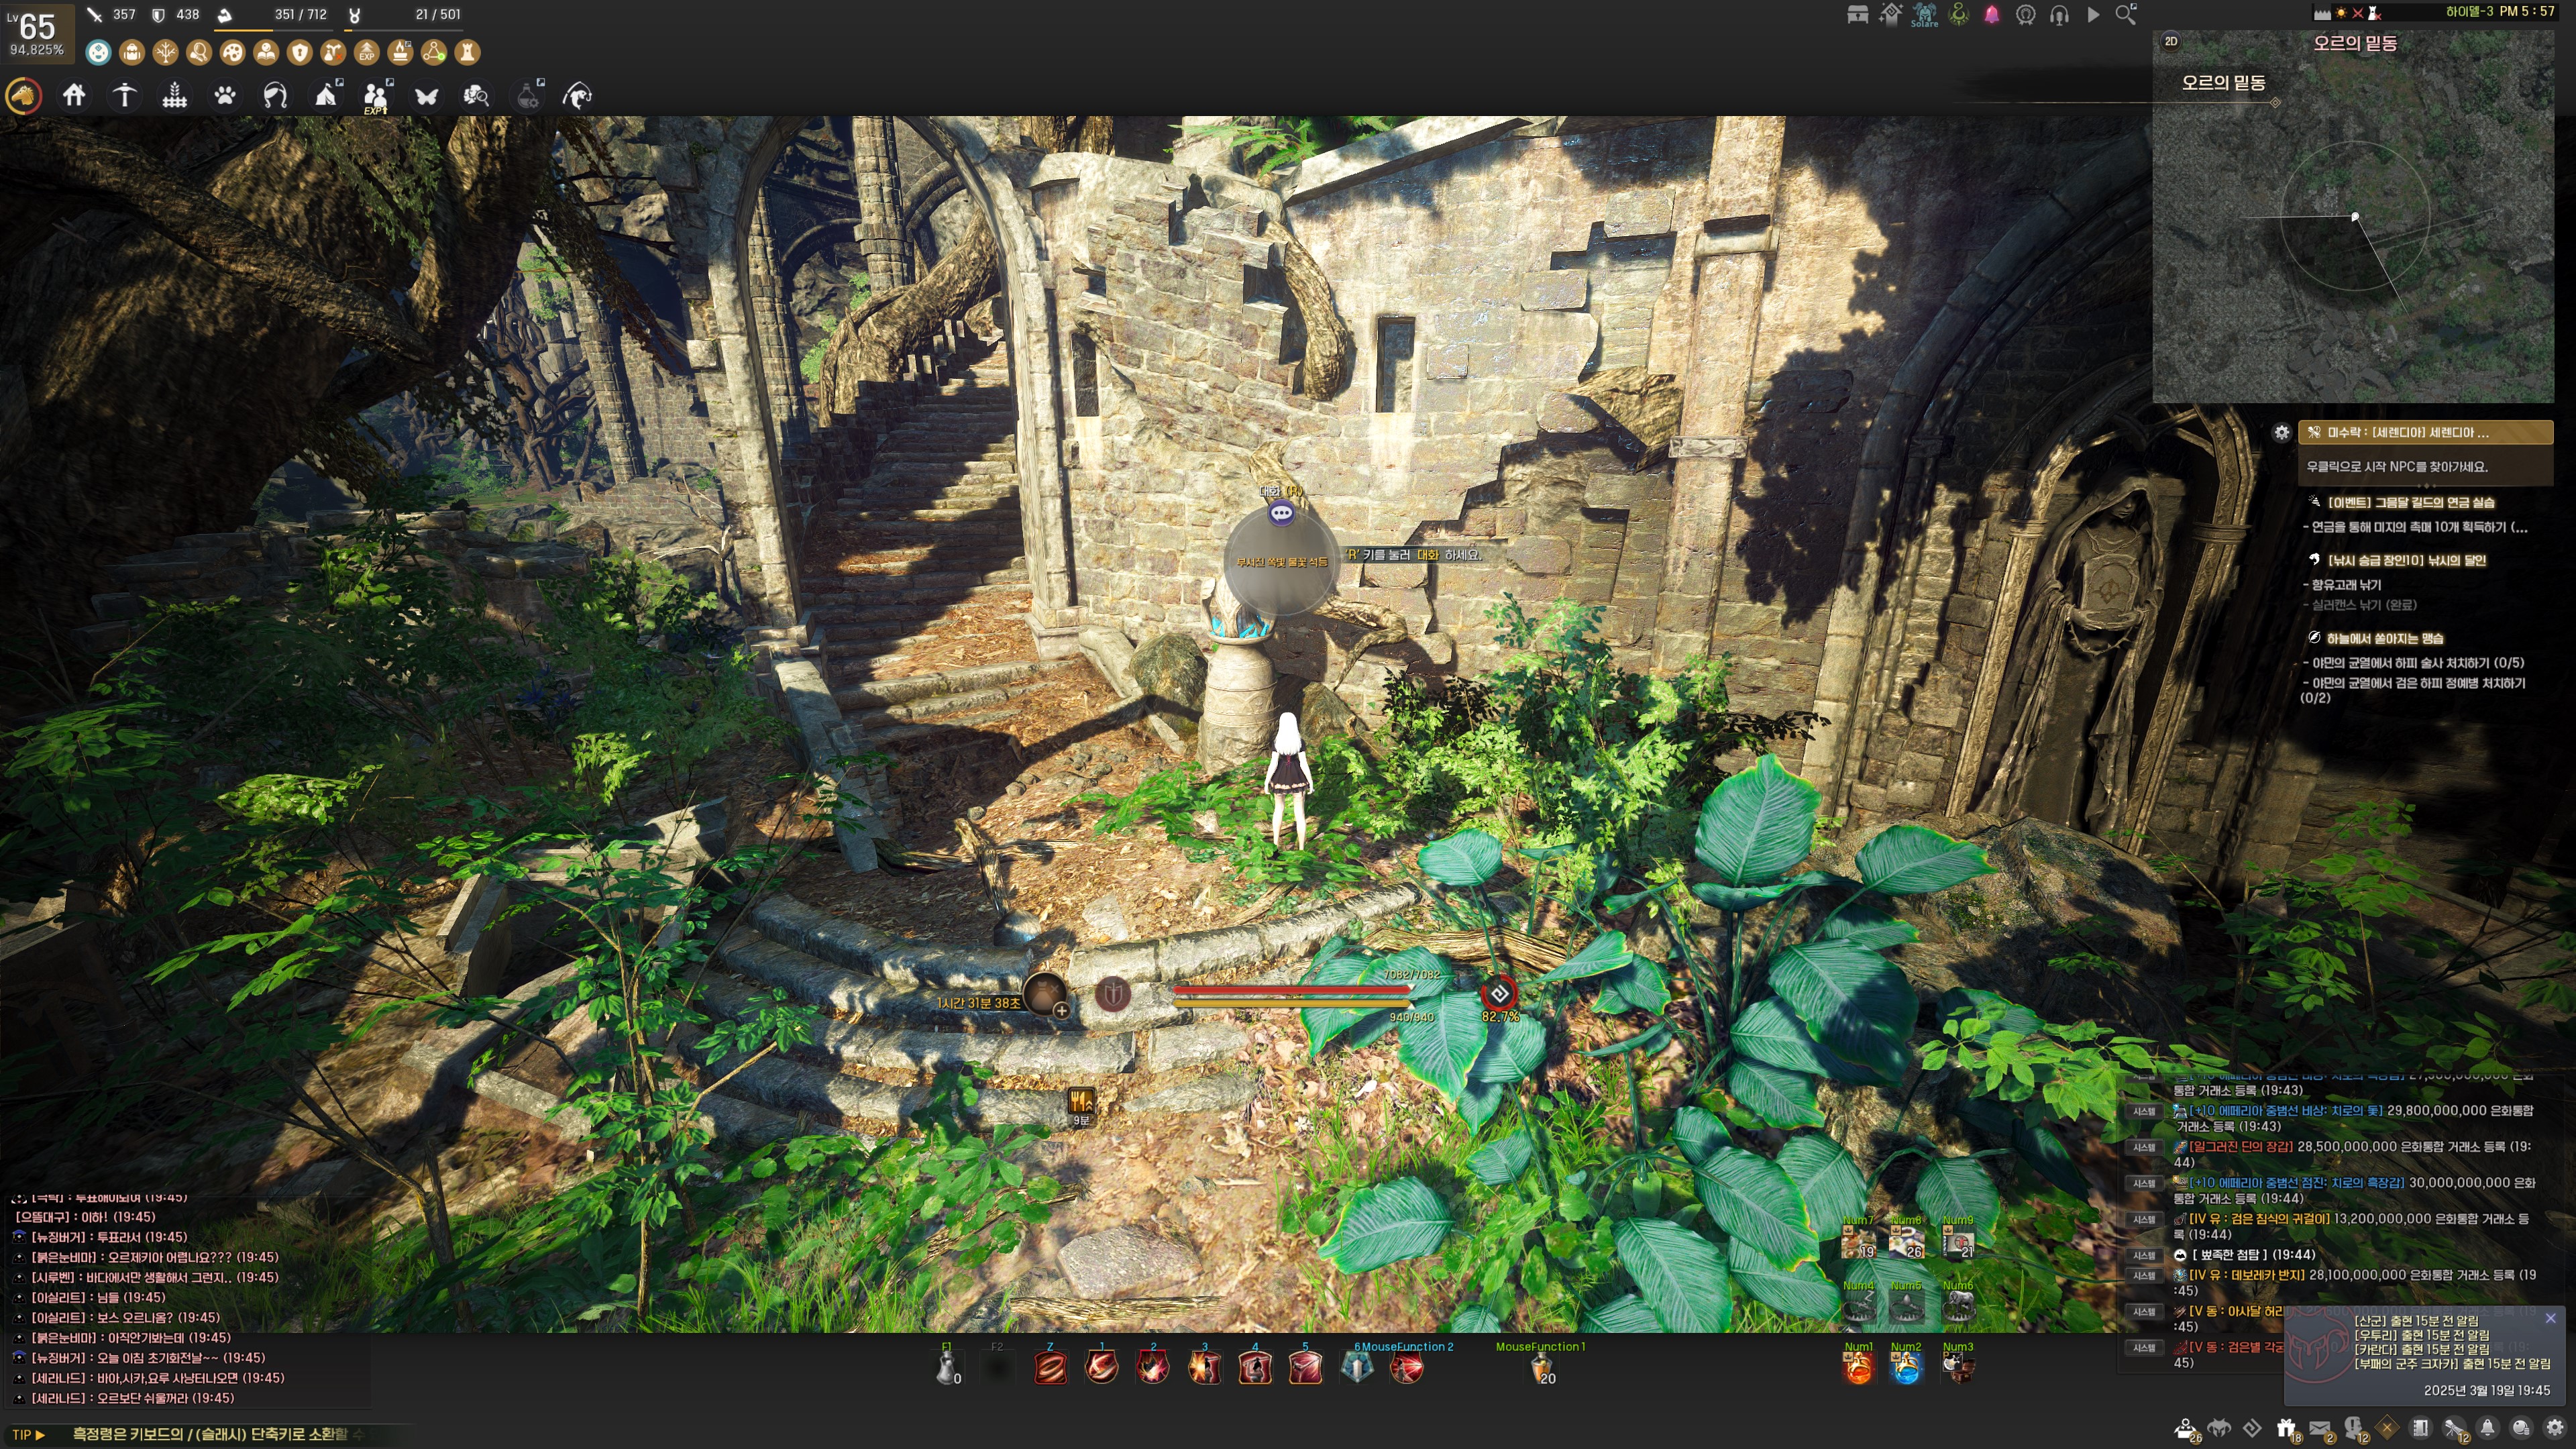Open the pickaxe worker icon
Viewport: 2576px width, 1449px height.
pyautogui.click(x=124, y=96)
